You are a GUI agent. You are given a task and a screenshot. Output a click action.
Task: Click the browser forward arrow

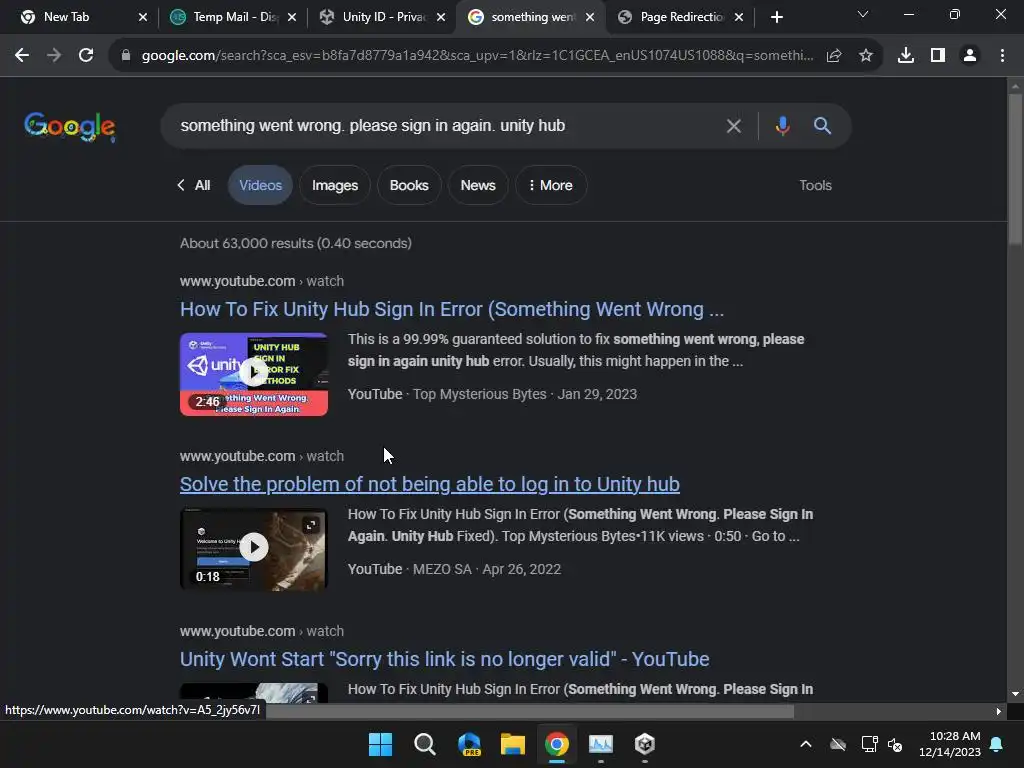click(54, 56)
